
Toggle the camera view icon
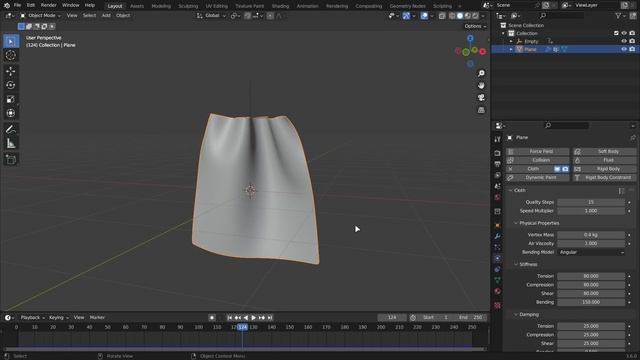[481, 98]
